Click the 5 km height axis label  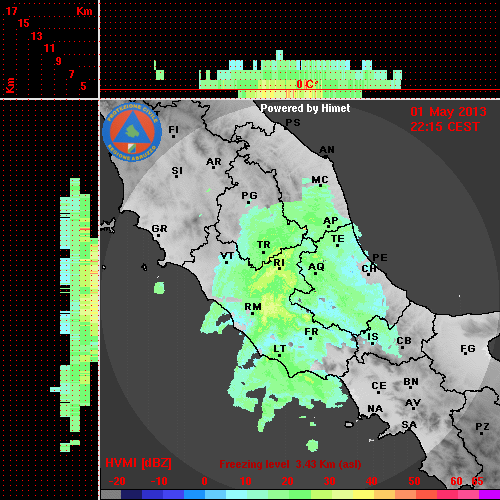pos(83,86)
